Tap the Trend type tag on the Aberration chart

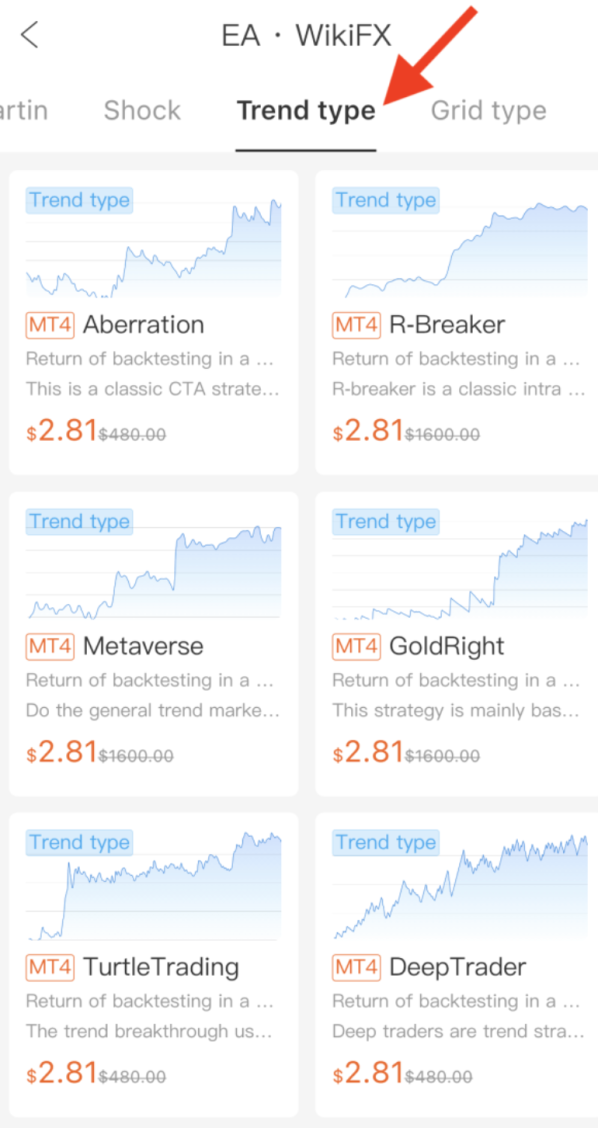tap(80, 200)
